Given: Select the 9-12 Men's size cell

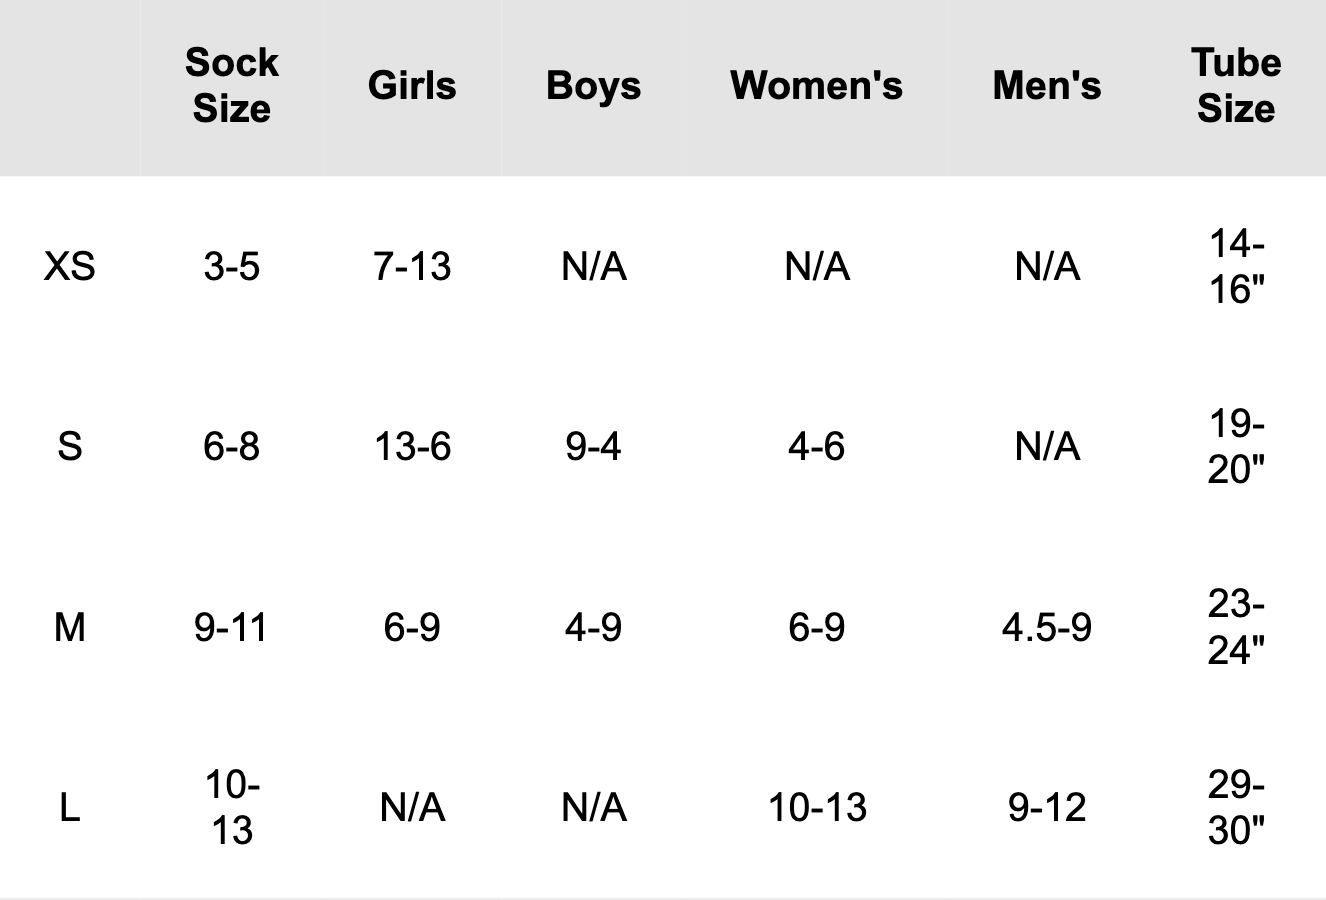Looking at the screenshot, I should pyautogui.click(x=1047, y=808).
